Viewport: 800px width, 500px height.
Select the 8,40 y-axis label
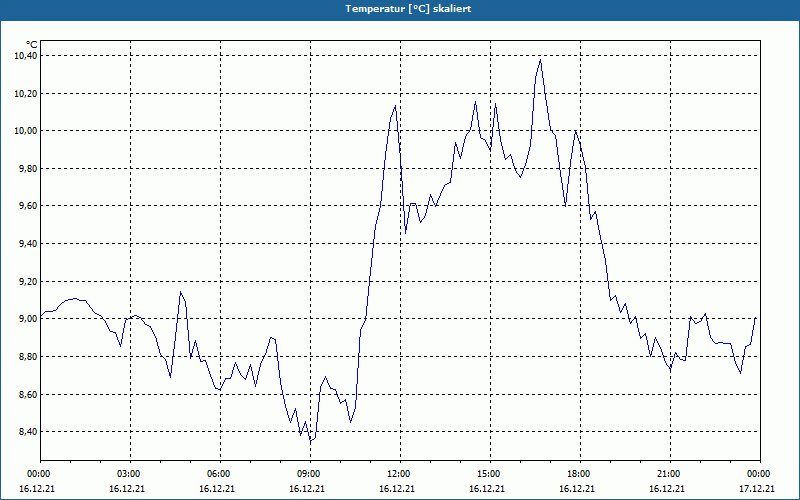click(x=28, y=432)
